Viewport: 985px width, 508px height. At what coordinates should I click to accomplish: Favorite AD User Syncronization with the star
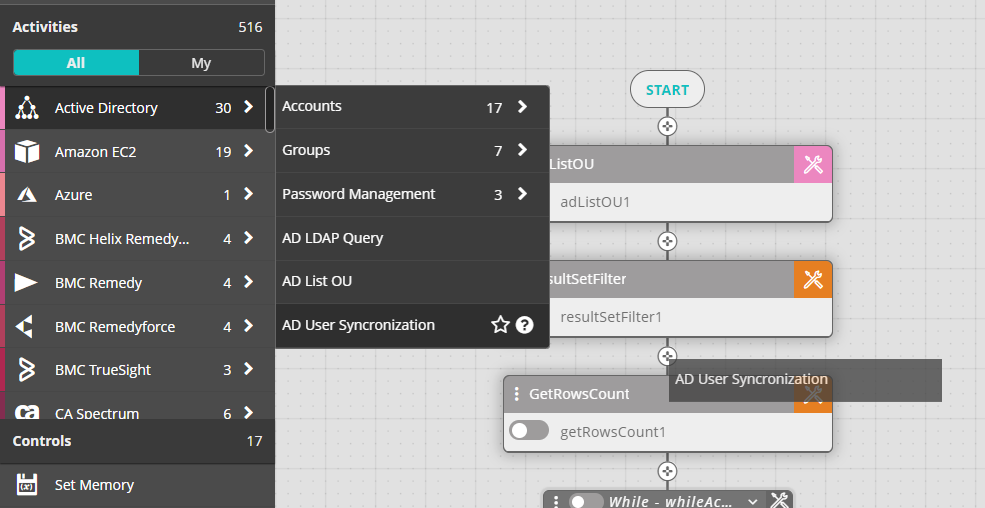(x=500, y=325)
